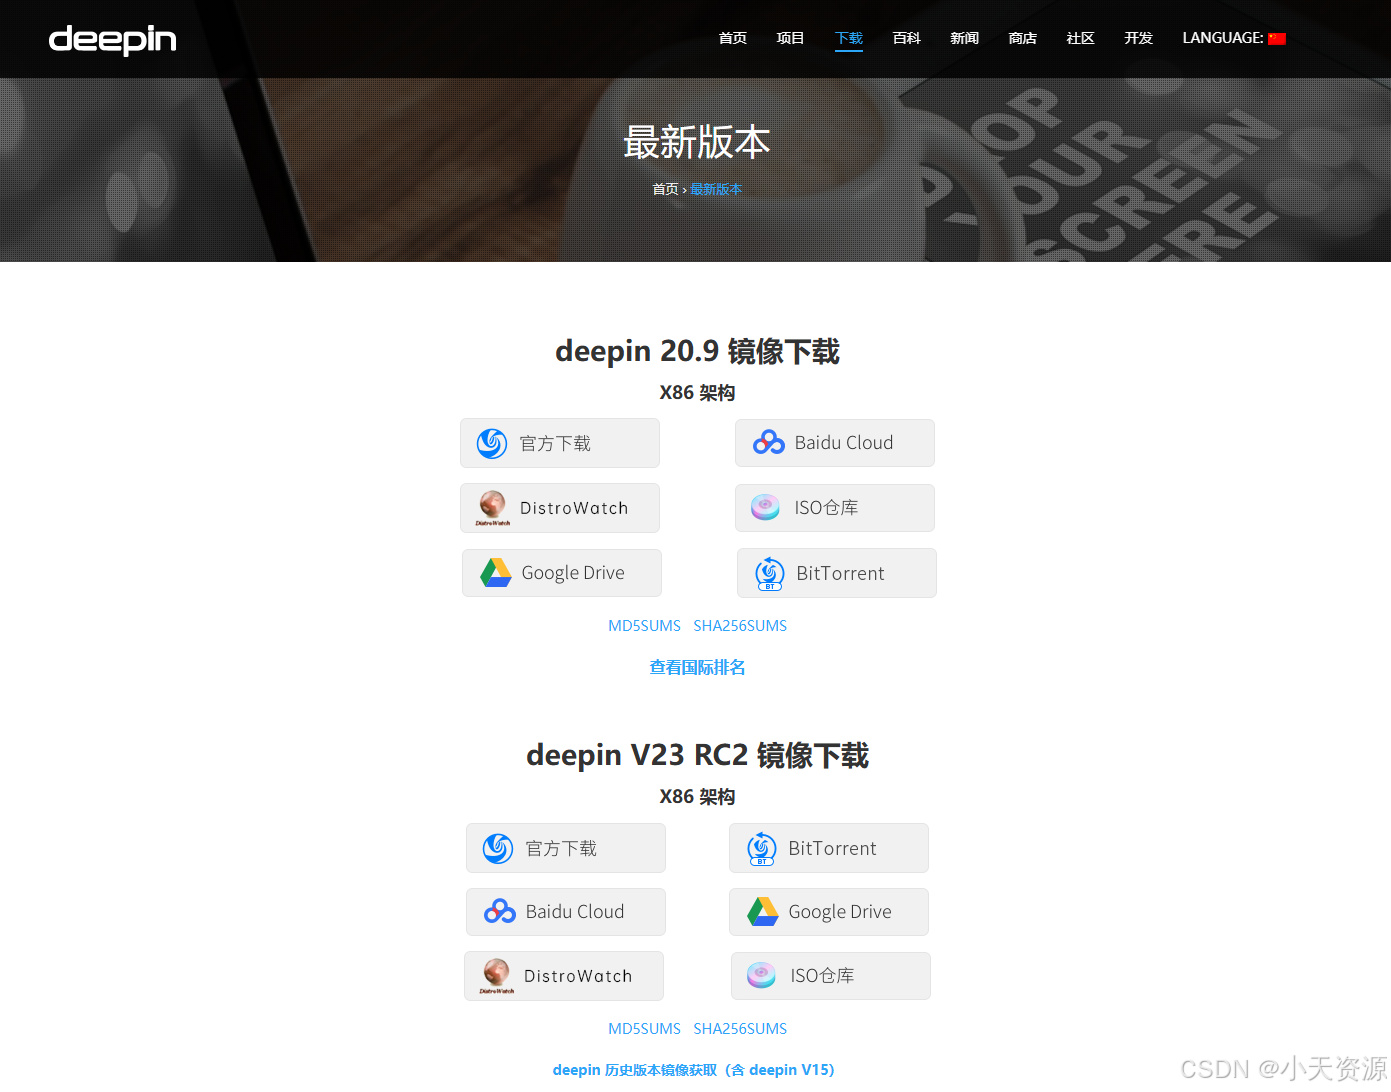
Task: Click 官方下载 label for V23 RC2
Action: pyautogui.click(x=561, y=848)
